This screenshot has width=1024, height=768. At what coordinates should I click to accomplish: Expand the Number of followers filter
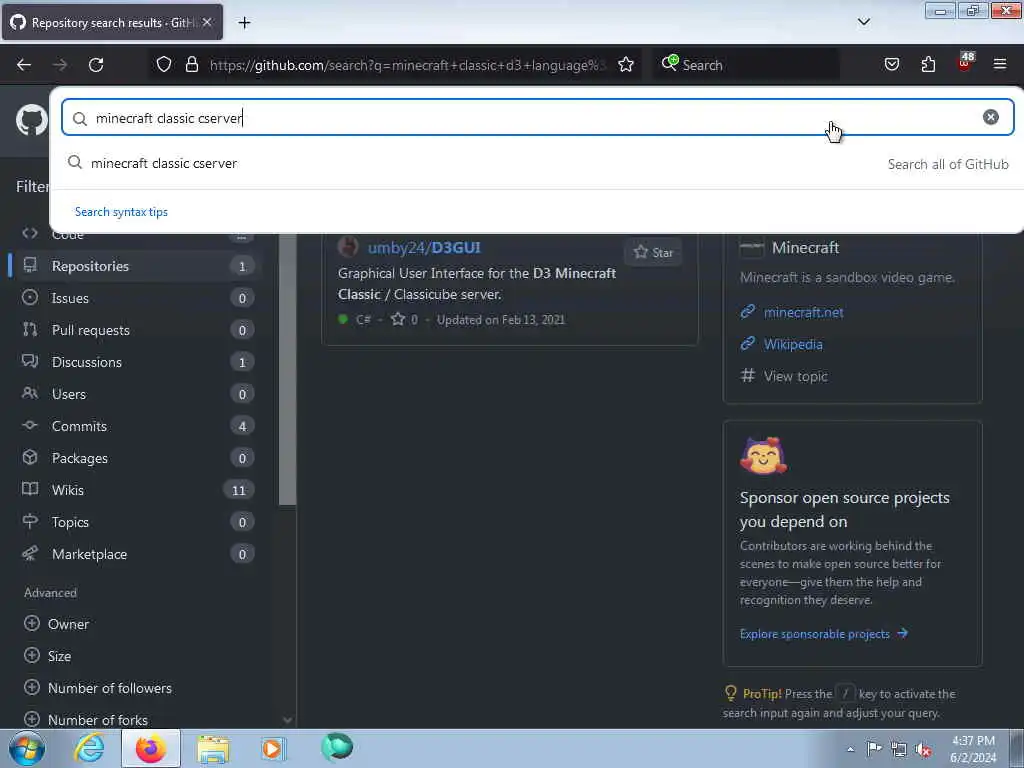pos(97,688)
